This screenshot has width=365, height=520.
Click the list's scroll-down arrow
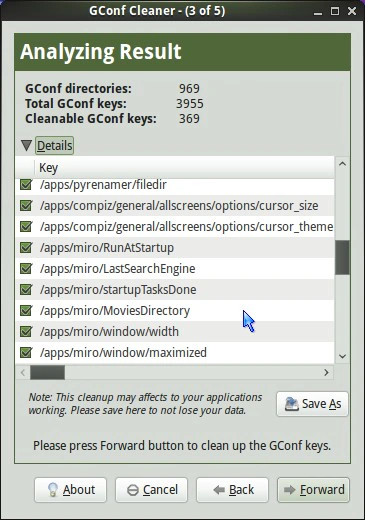[x=342, y=356]
